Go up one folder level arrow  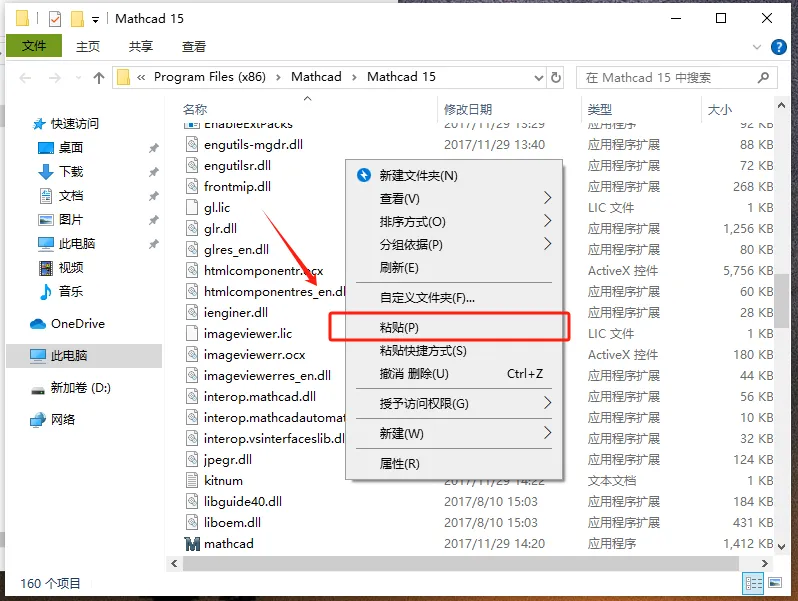(x=99, y=78)
